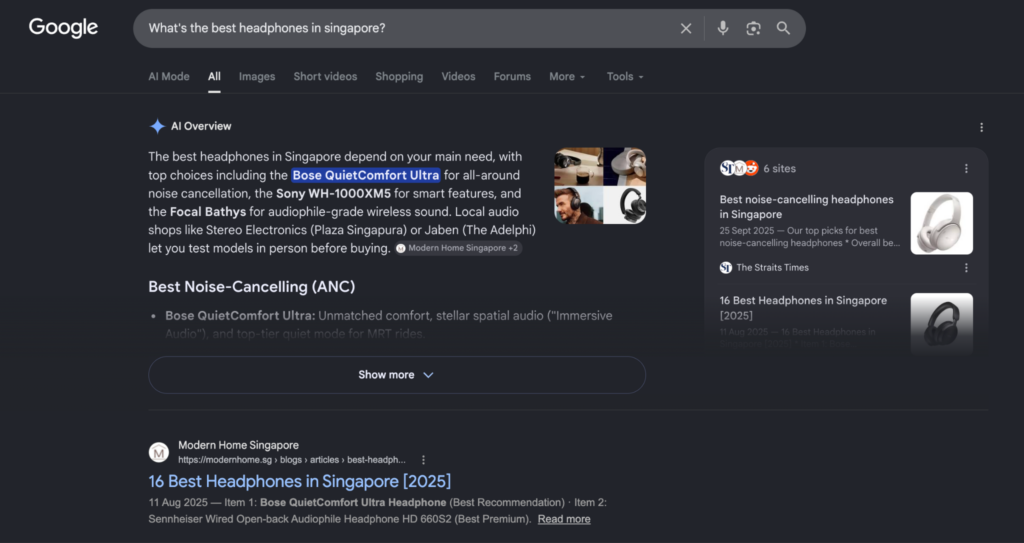Switch to AI Mode tab
The image size is (1024, 543).
[168, 76]
